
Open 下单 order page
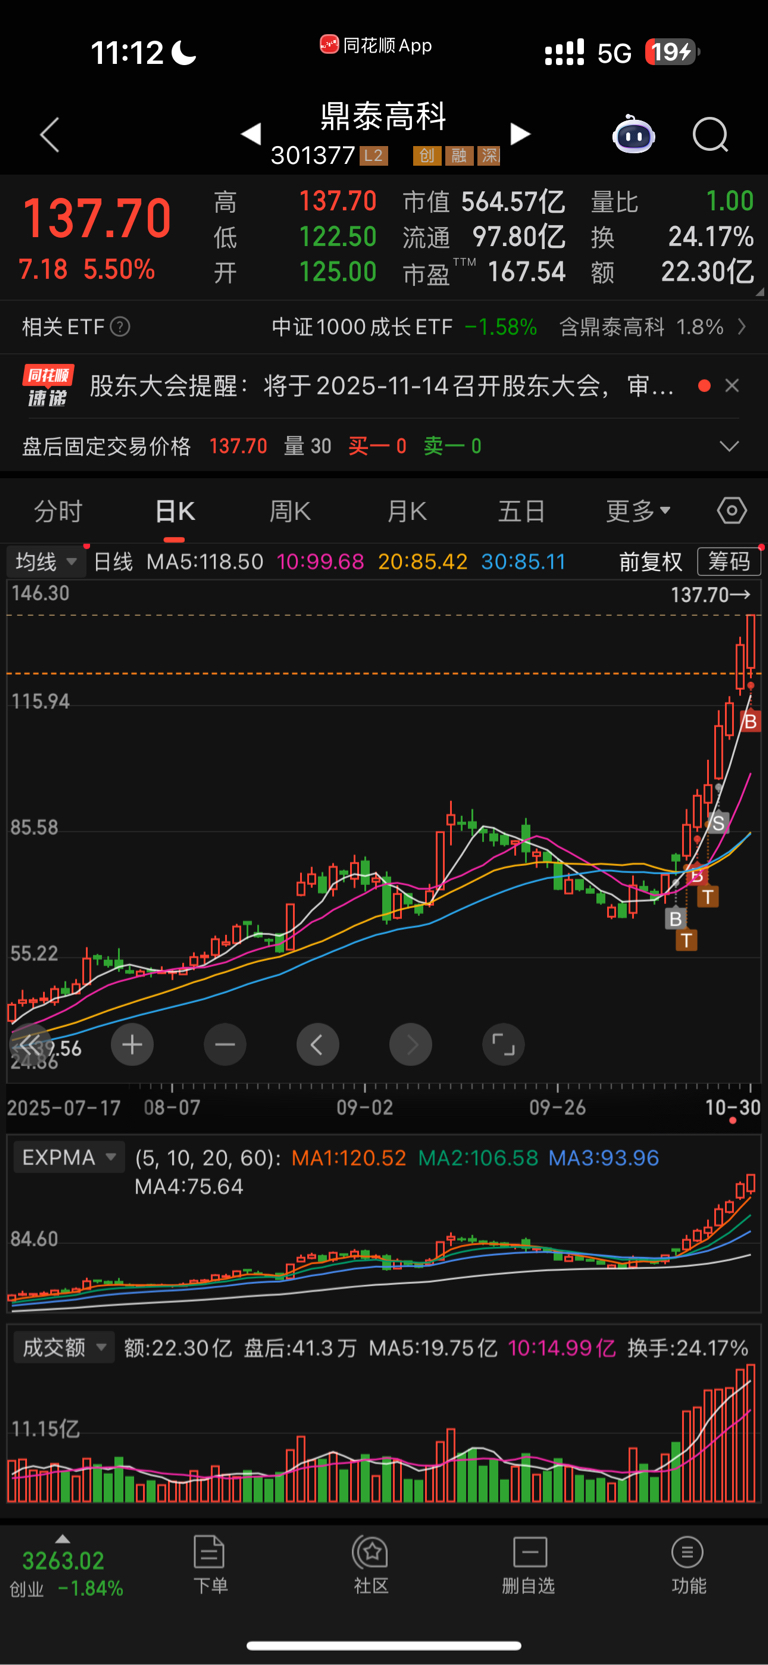(210, 1565)
